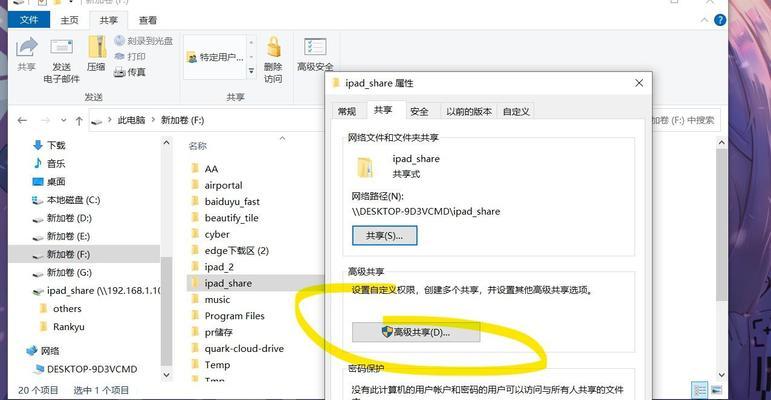Image resolution: width=771 pixels, height=400 pixels.
Task: Collapse the ribbon with the chevron
Action: coord(705,20)
